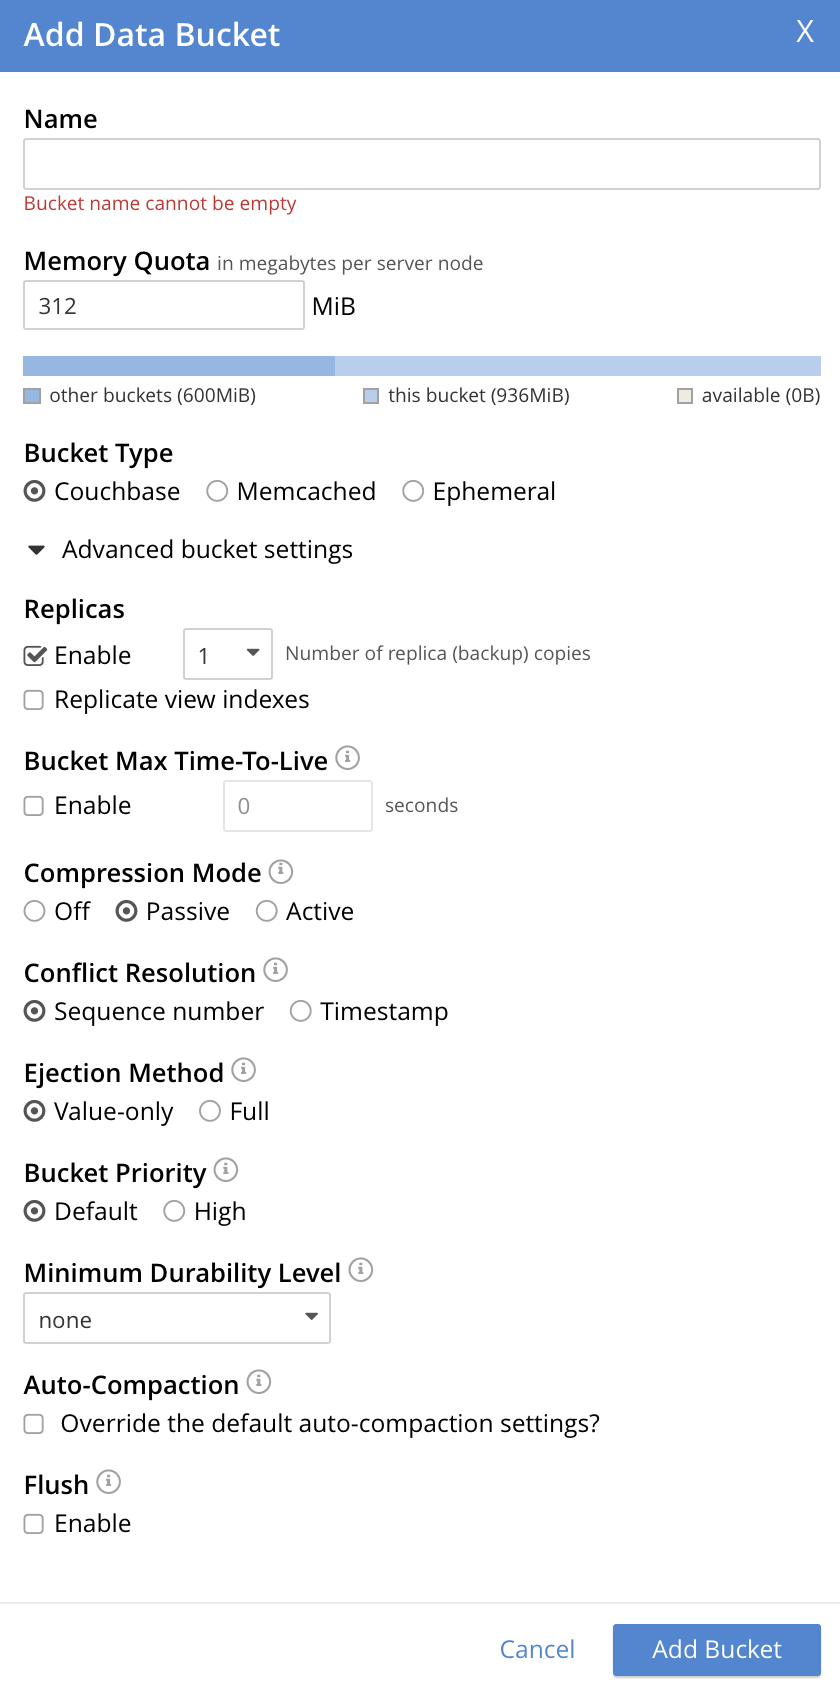Click the memory quota usage bar
840x1692 pixels.
coord(422,366)
